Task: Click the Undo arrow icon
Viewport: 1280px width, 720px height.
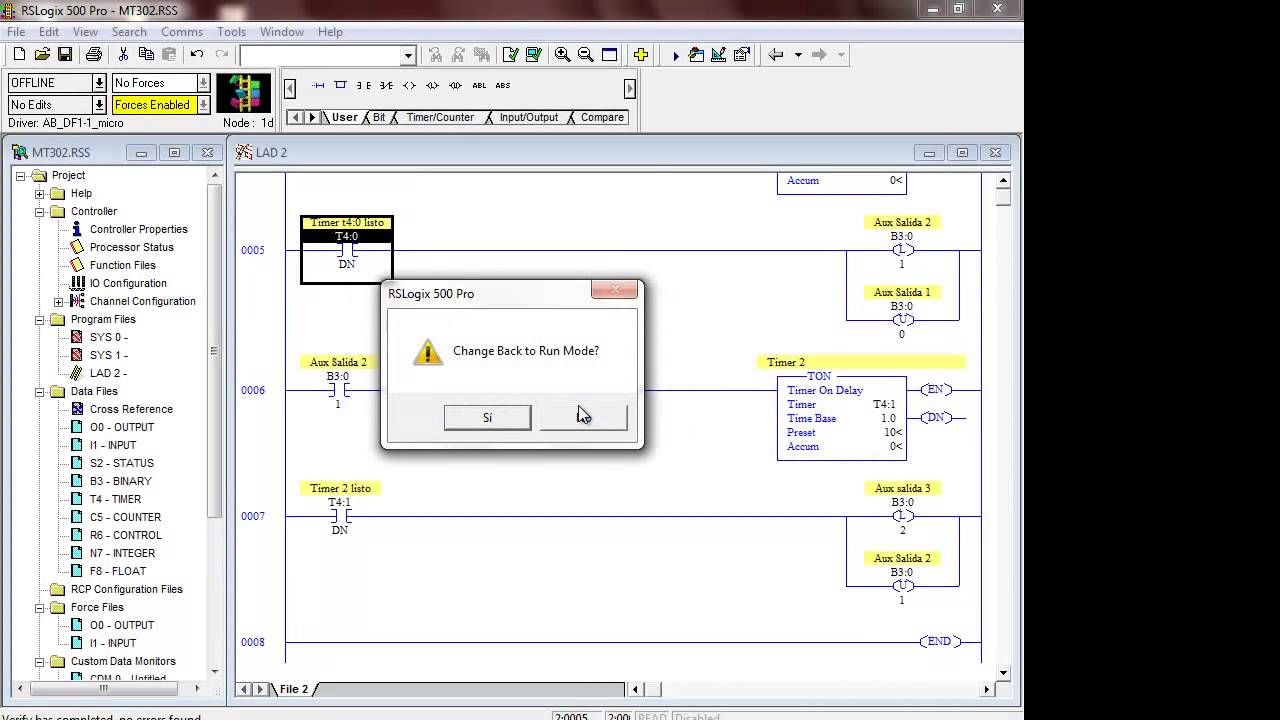Action: (x=197, y=55)
